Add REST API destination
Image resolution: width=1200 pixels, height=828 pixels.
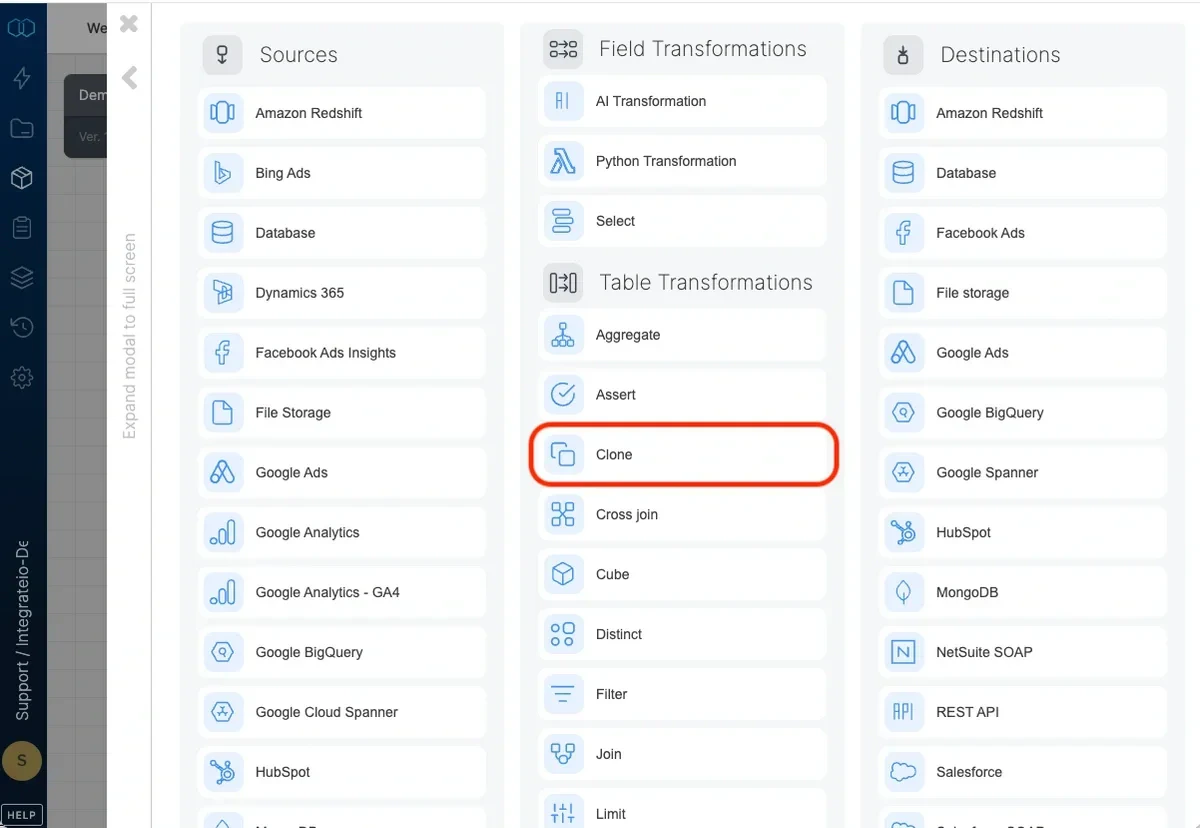point(1023,712)
